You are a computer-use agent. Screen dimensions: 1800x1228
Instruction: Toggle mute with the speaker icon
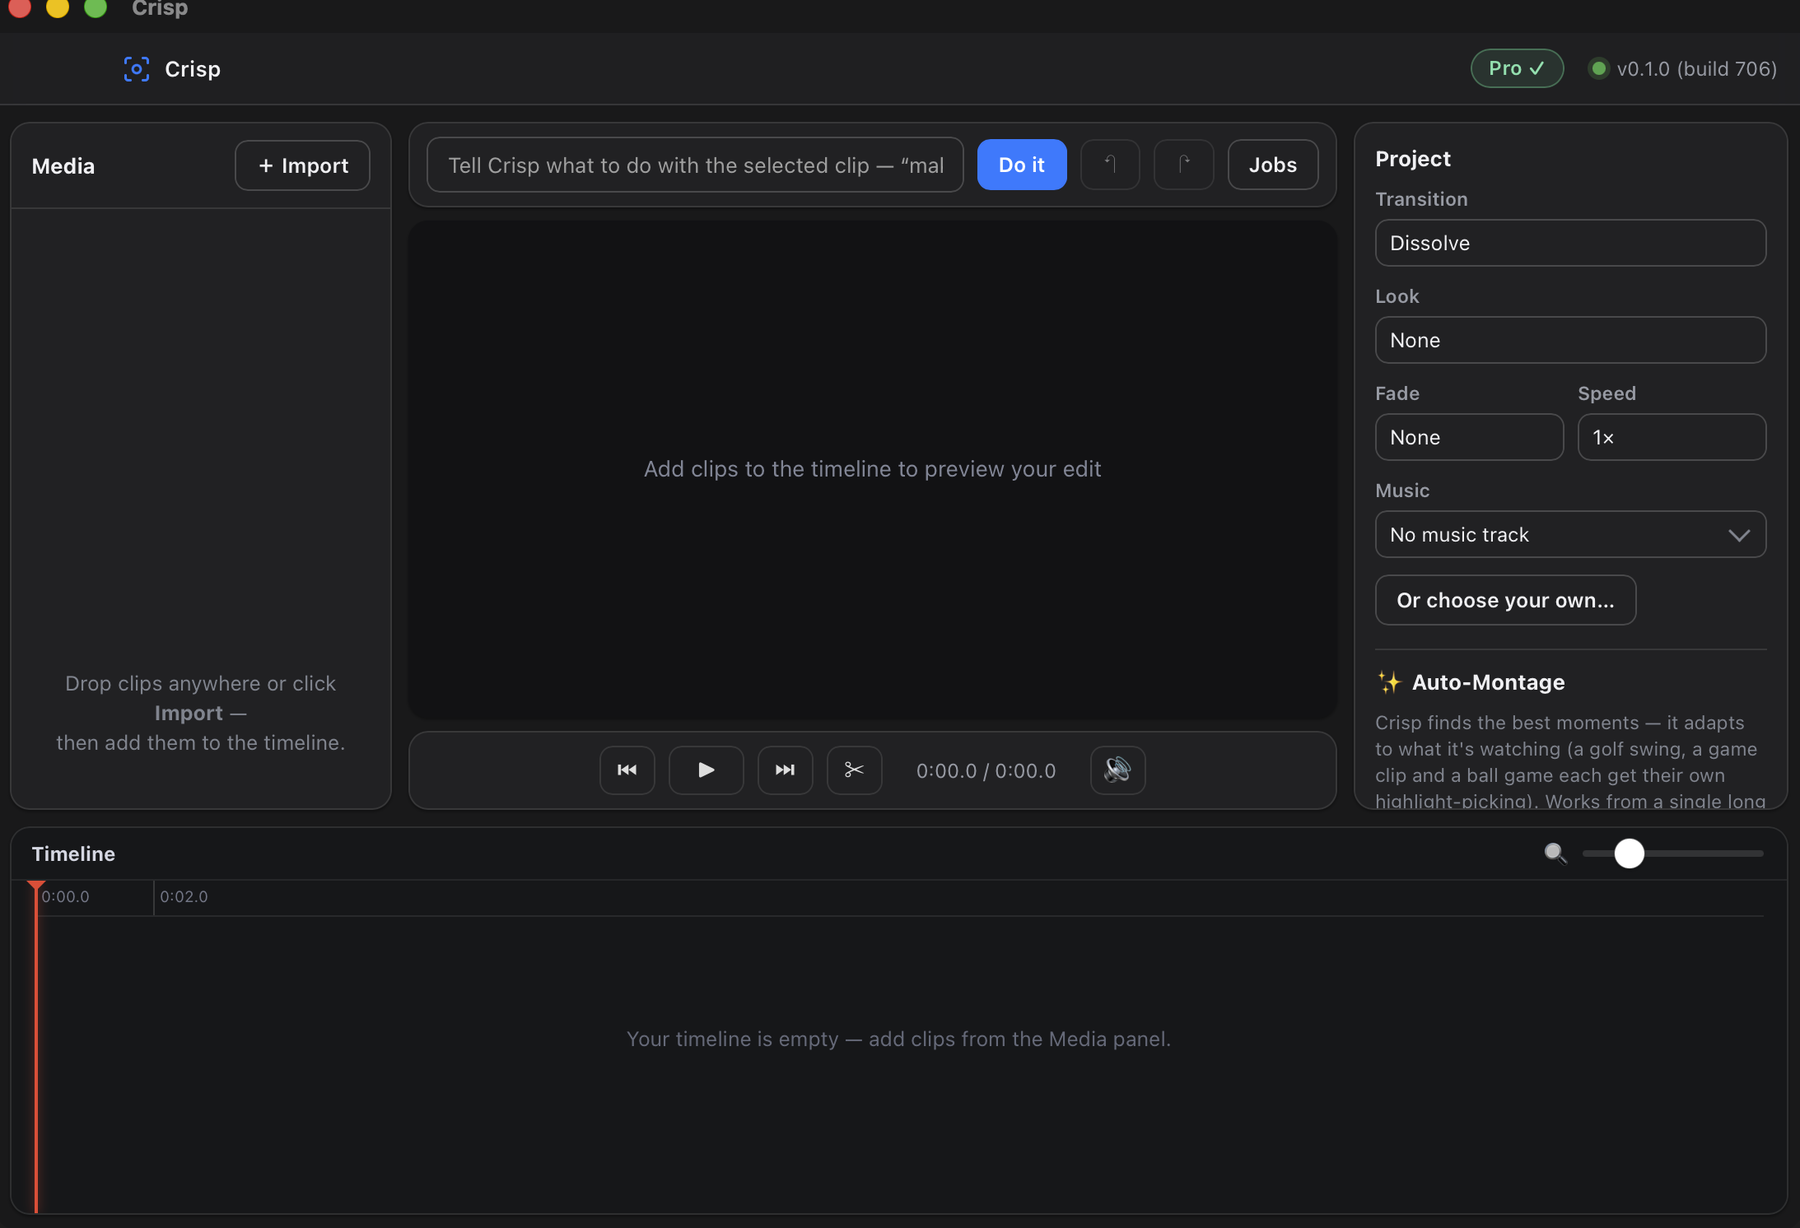point(1117,770)
